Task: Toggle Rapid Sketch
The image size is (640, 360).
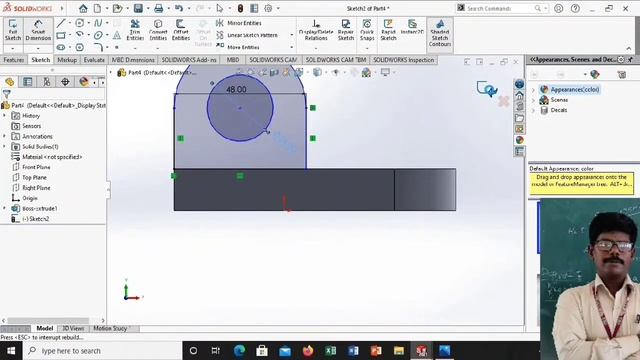Action: click(x=388, y=30)
